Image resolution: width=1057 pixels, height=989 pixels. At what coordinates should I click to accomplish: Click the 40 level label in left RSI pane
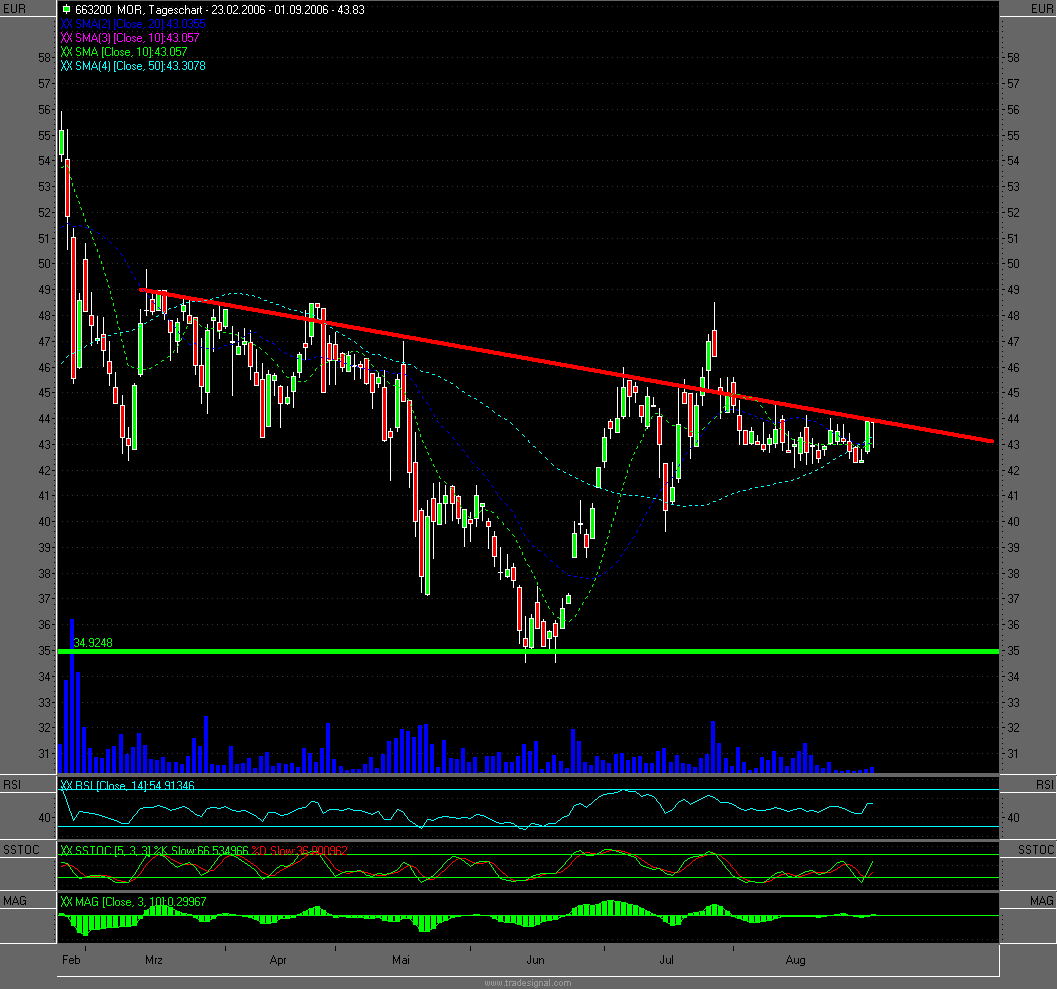[44, 818]
